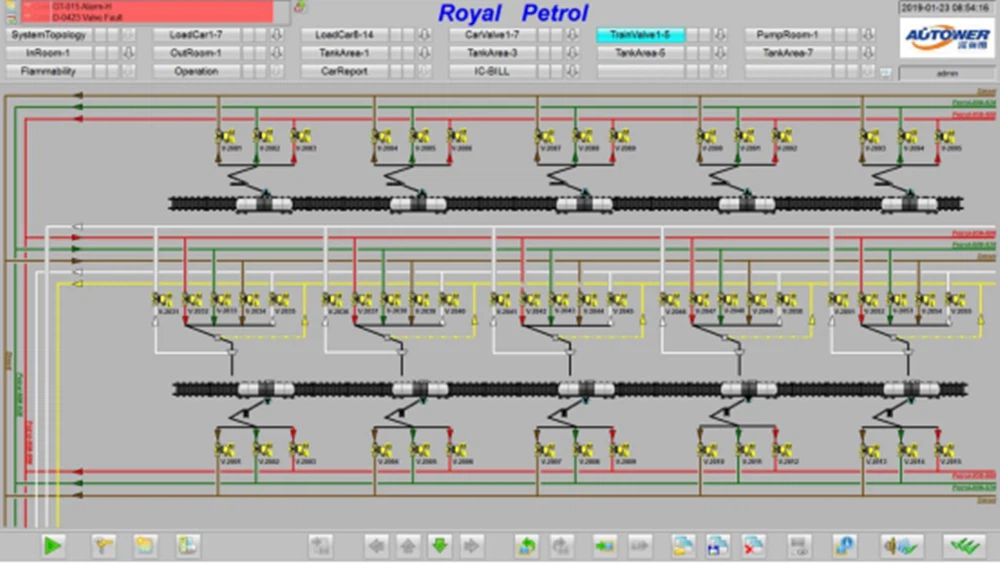Open the CarValve1-7 screen

click(492, 35)
